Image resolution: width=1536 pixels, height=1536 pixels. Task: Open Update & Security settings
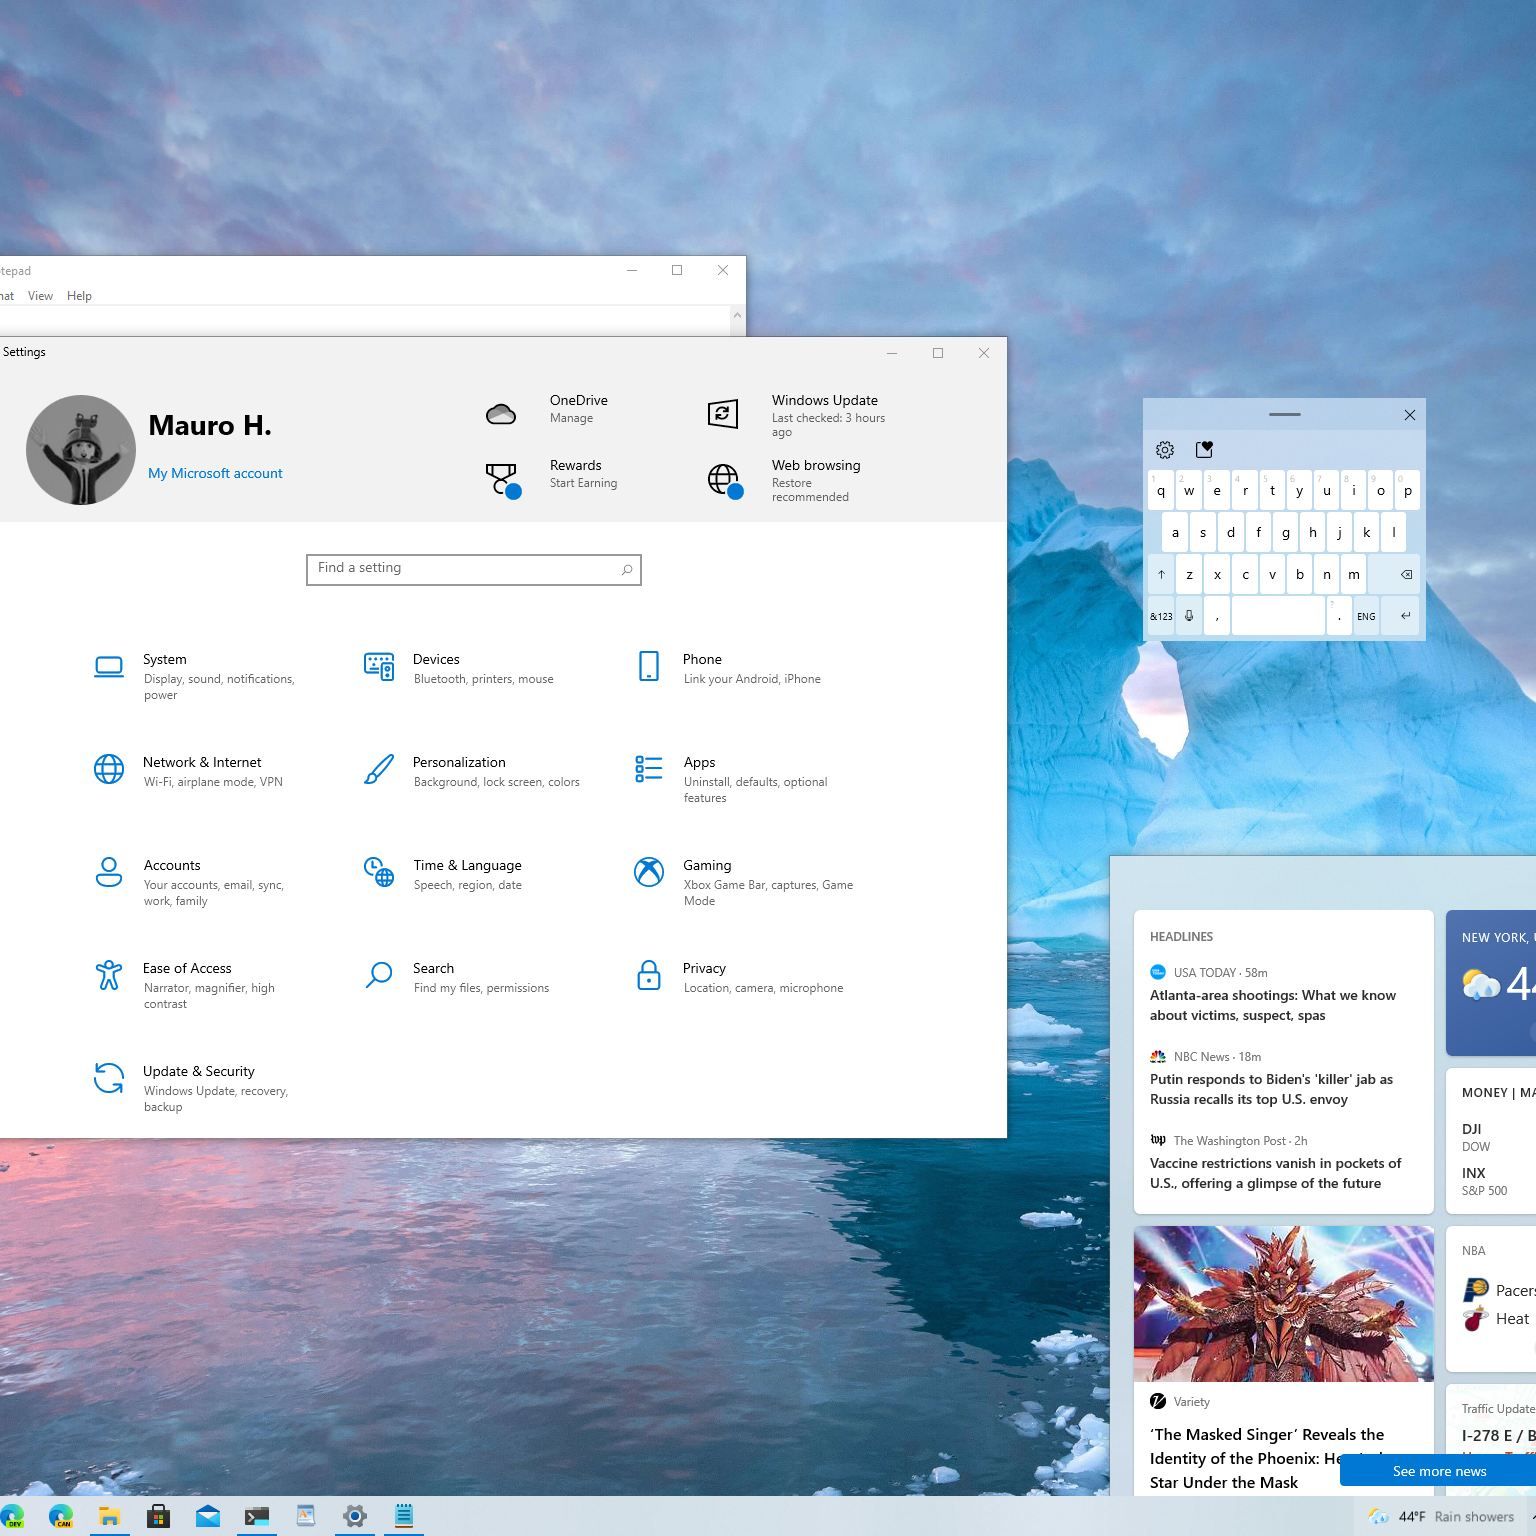[192, 1088]
